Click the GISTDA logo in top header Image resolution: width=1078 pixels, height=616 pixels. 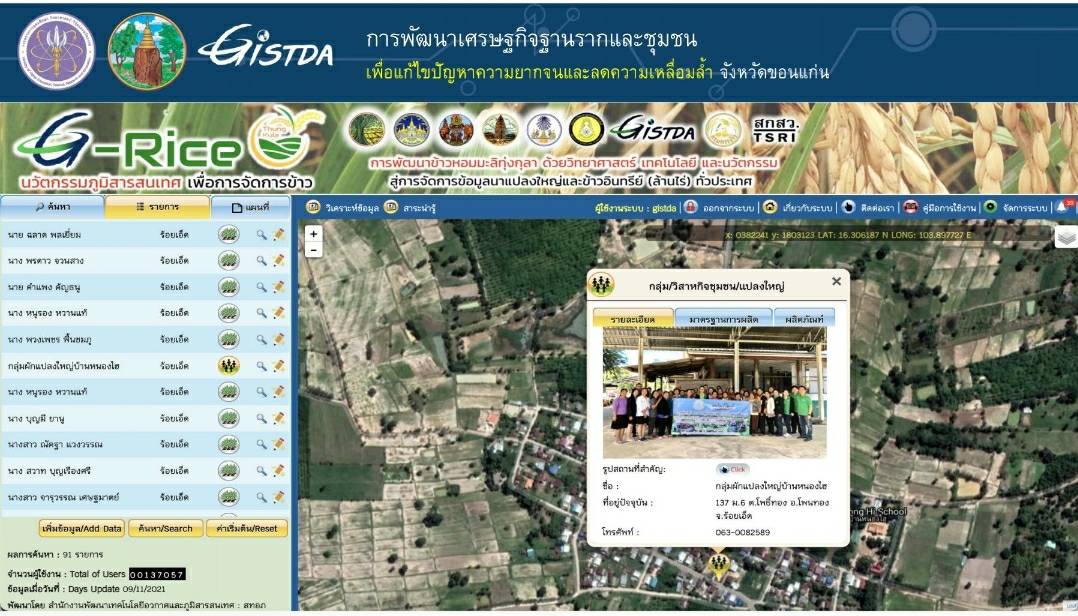click(x=267, y=47)
